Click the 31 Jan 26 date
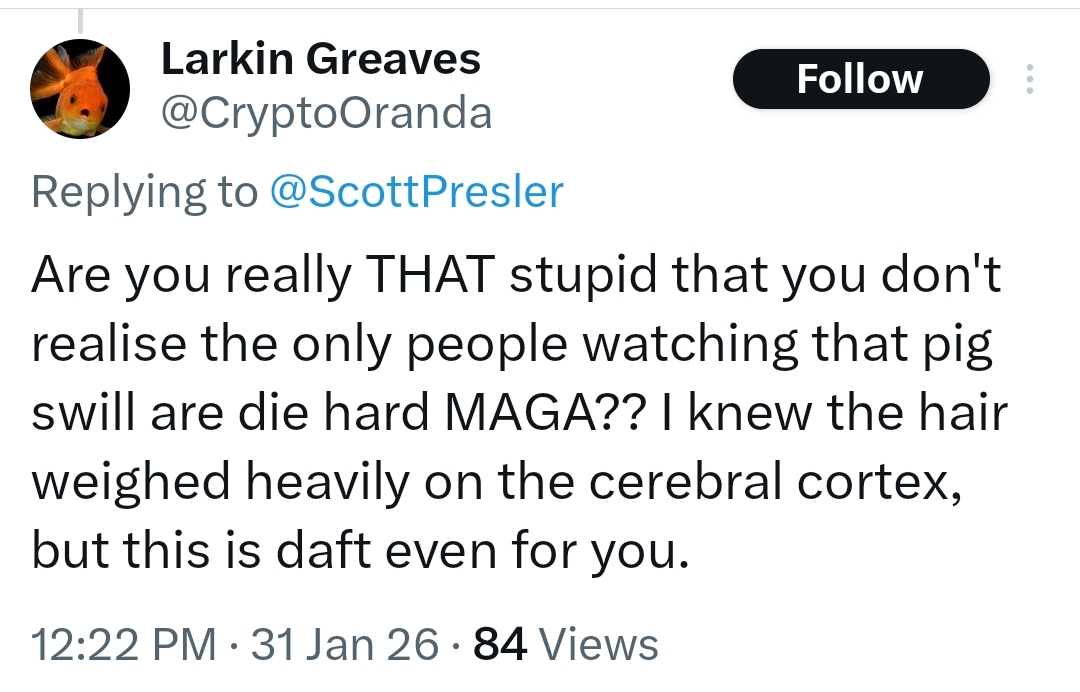1080x692 pixels. pyautogui.click(x=344, y=645)
